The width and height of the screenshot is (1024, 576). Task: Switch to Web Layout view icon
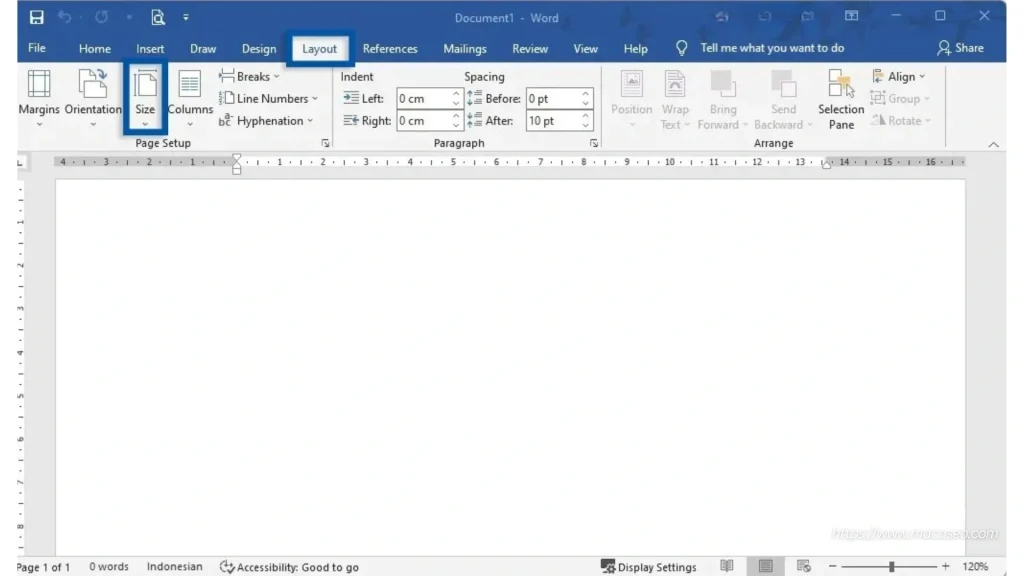coord(804,566)
